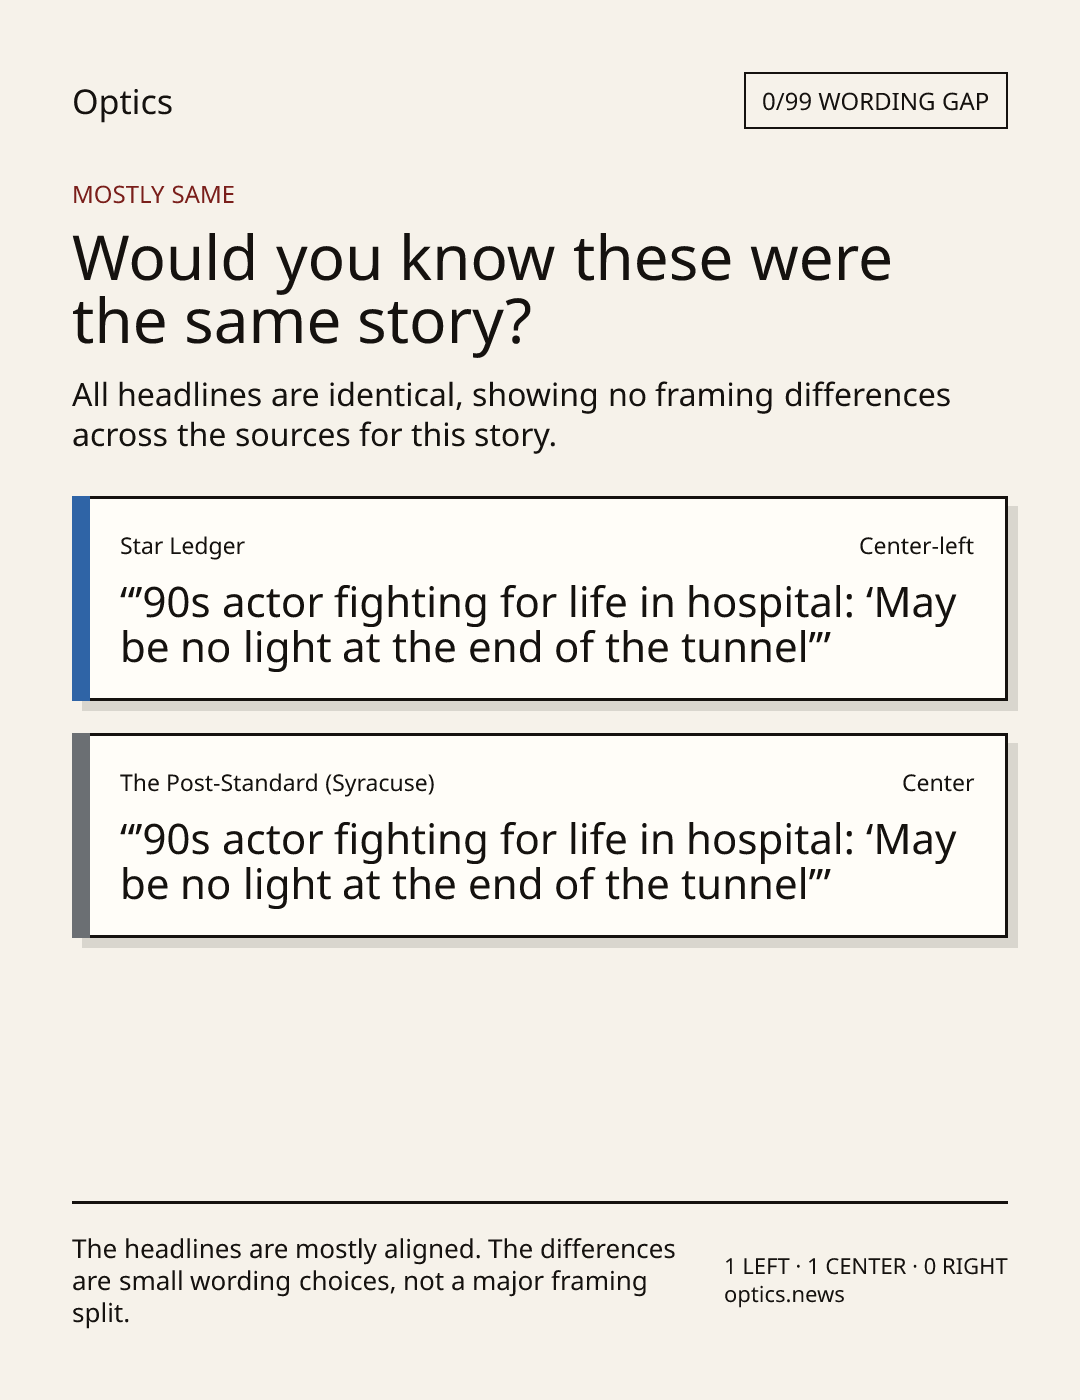
Task: Visit the optics.news link
Action: click(784, 1295)
